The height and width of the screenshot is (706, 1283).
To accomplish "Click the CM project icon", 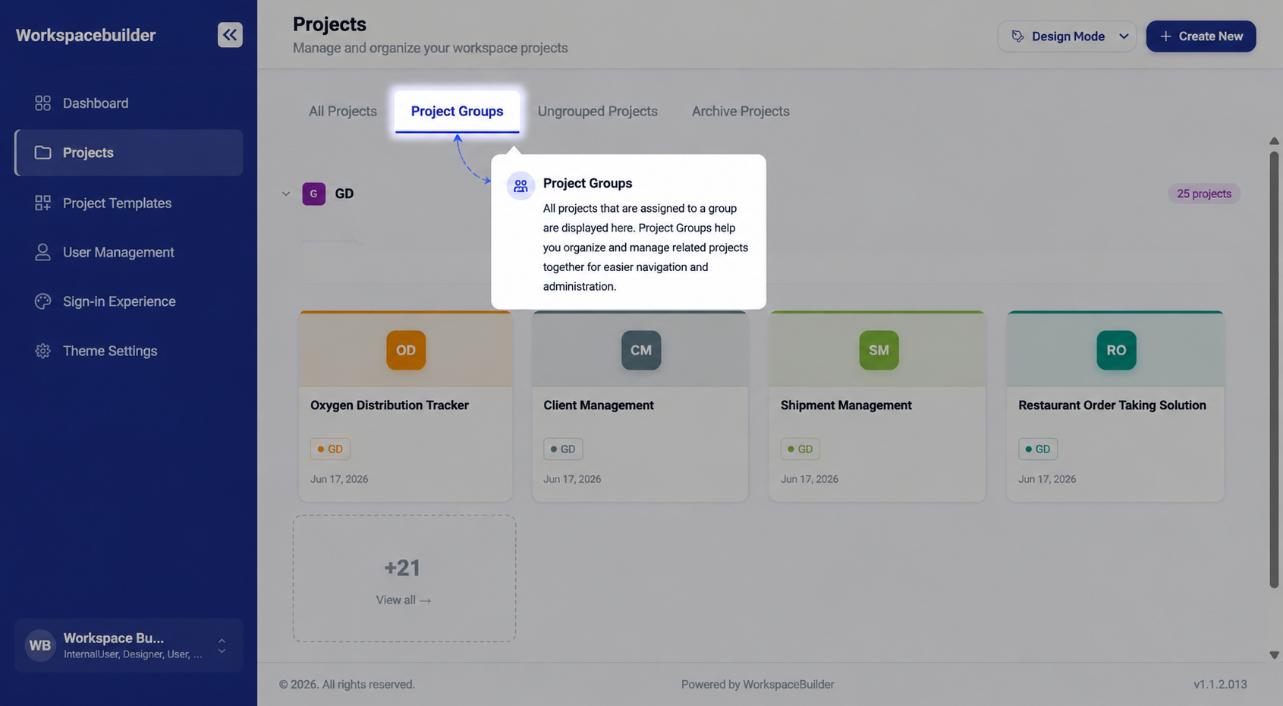I will pos(641,350).
